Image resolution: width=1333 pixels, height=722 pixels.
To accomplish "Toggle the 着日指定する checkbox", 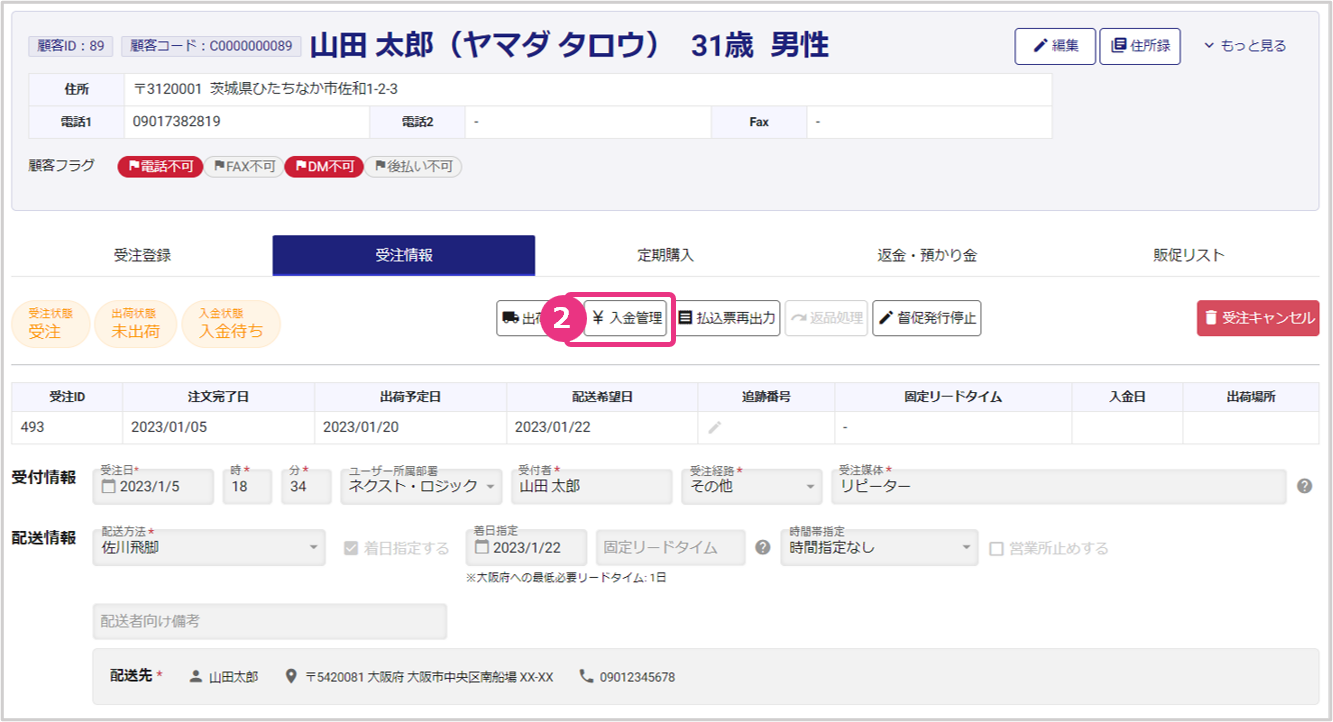I will [x=350, y=548].
